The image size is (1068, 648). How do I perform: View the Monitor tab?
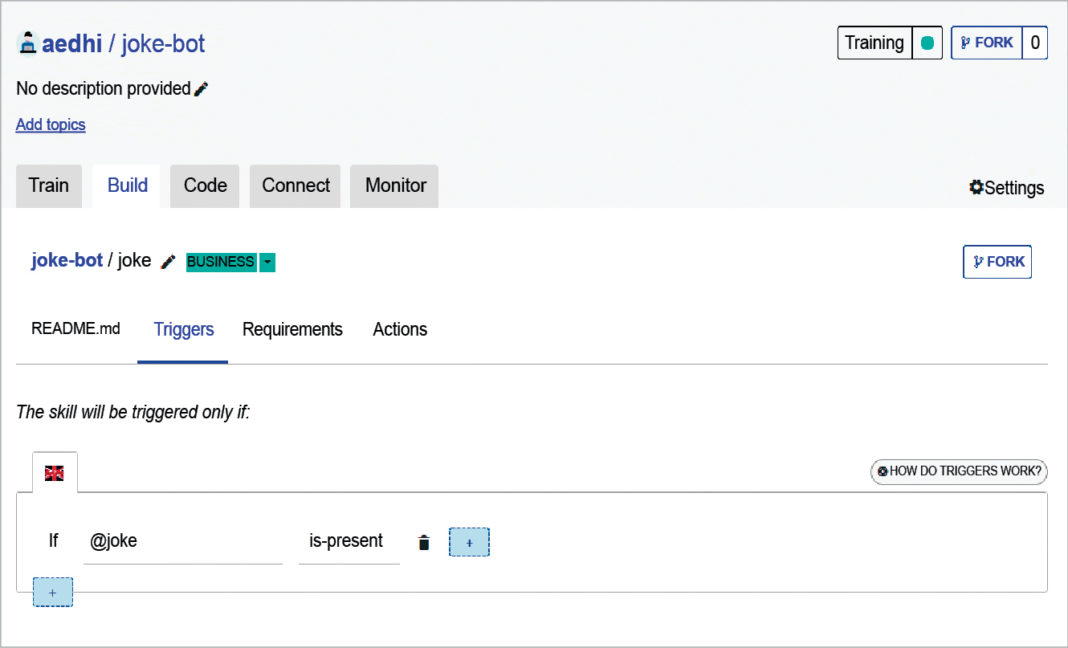tap(393, 185)
